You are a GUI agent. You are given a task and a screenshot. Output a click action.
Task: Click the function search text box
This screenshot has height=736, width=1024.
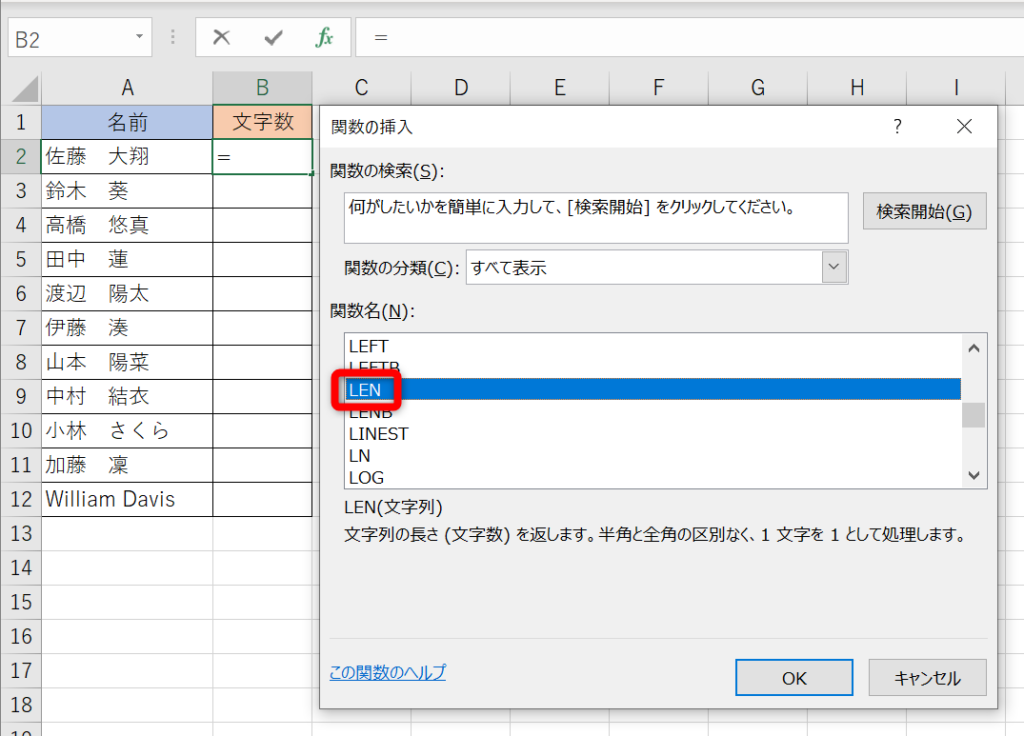click(x=595, y=218)
